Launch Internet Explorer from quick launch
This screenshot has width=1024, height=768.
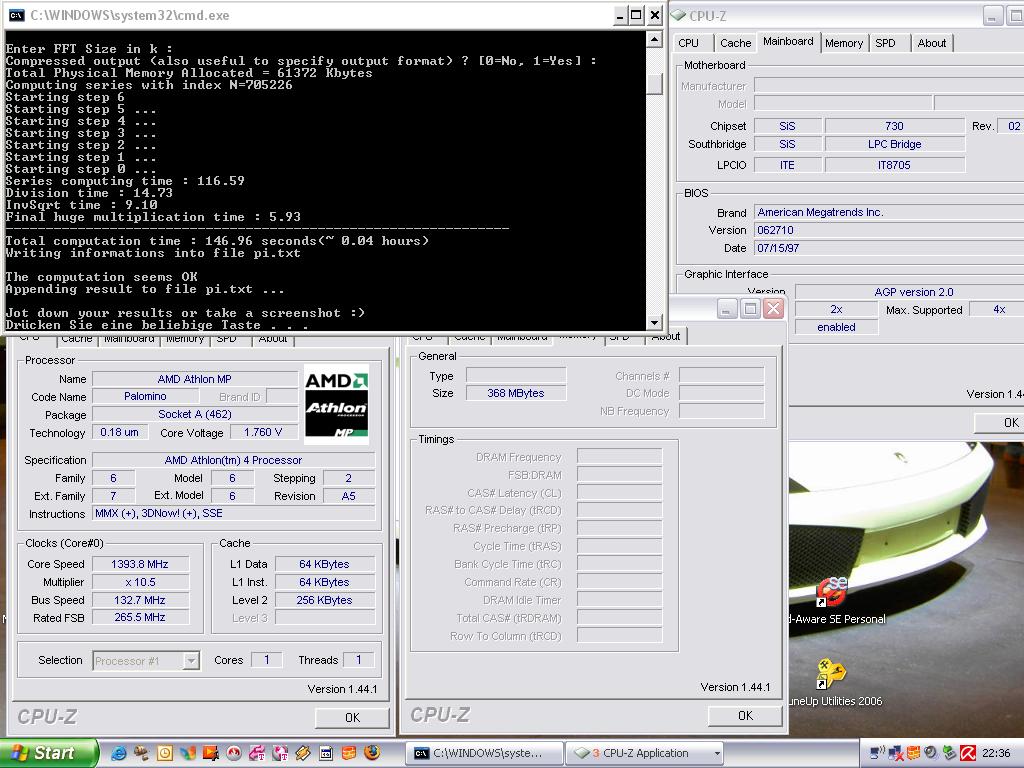[119, 753]
